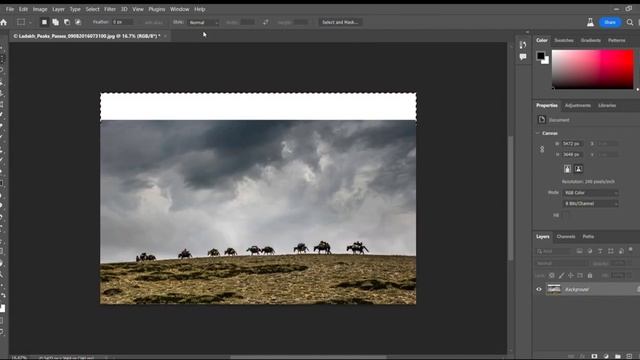This screenshot has width=640, height=360.
Task: Go to the Photoshop Home screen icon
Action: (4, 22)
